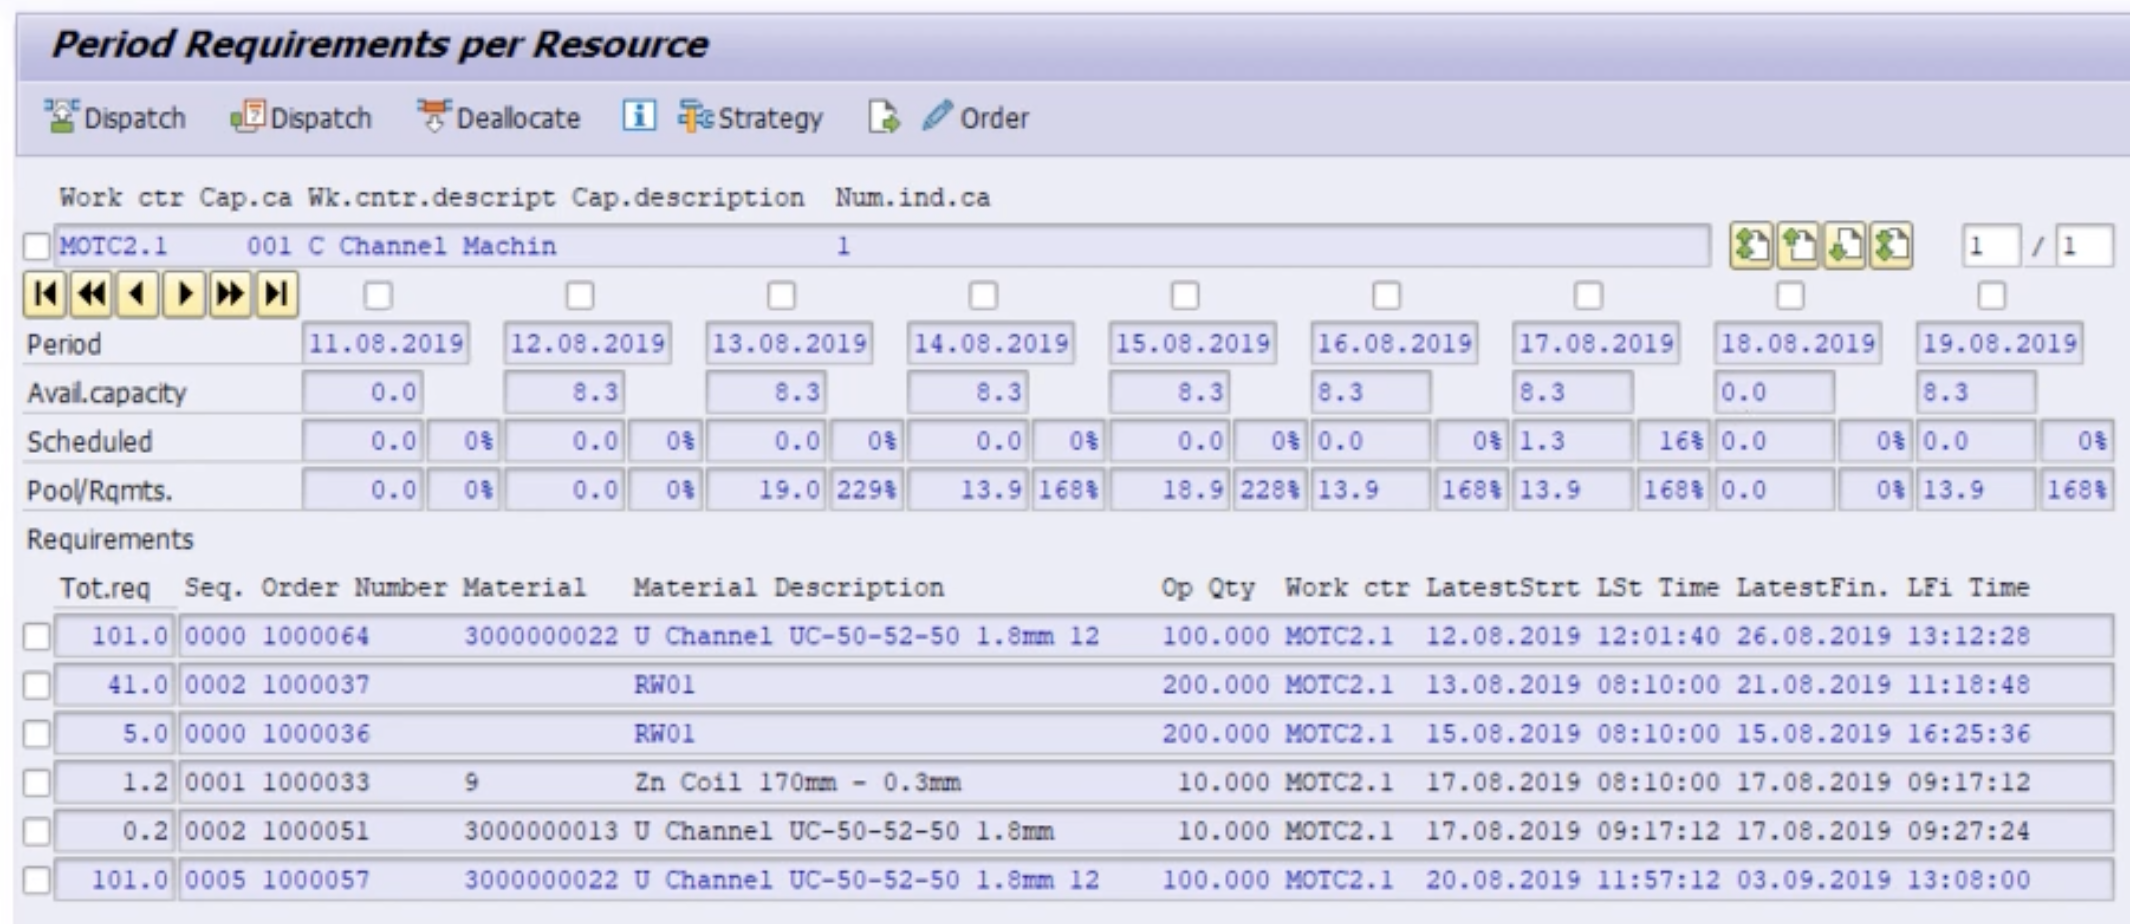Click the double-left period page-back arrow
The height and width of the screenshot is (924, 2130).
click(92, 294)
